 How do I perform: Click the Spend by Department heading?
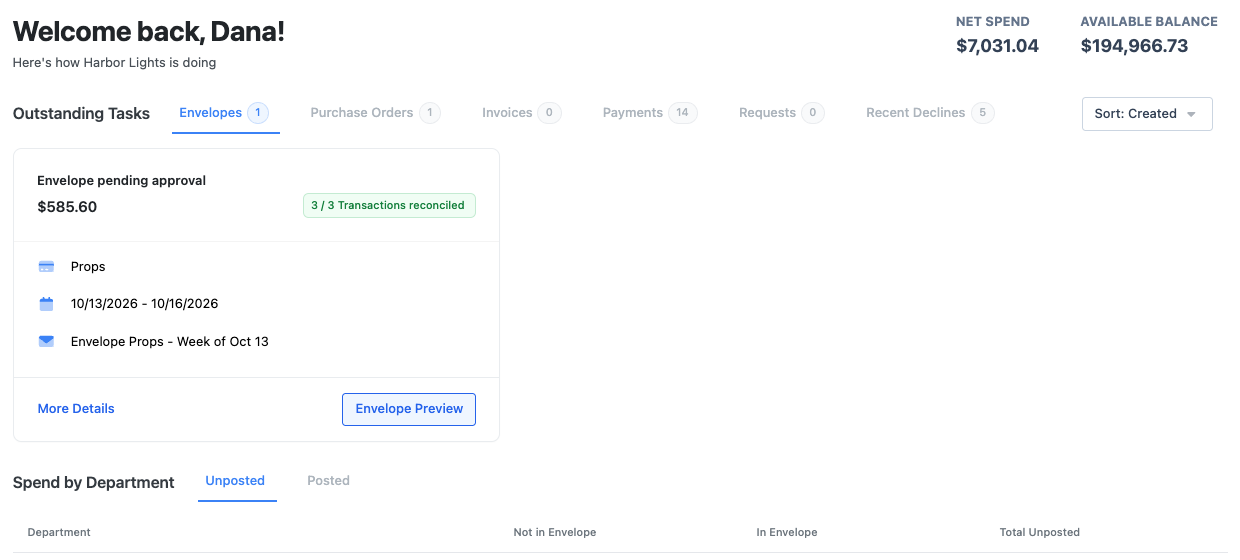click(94, 483)
